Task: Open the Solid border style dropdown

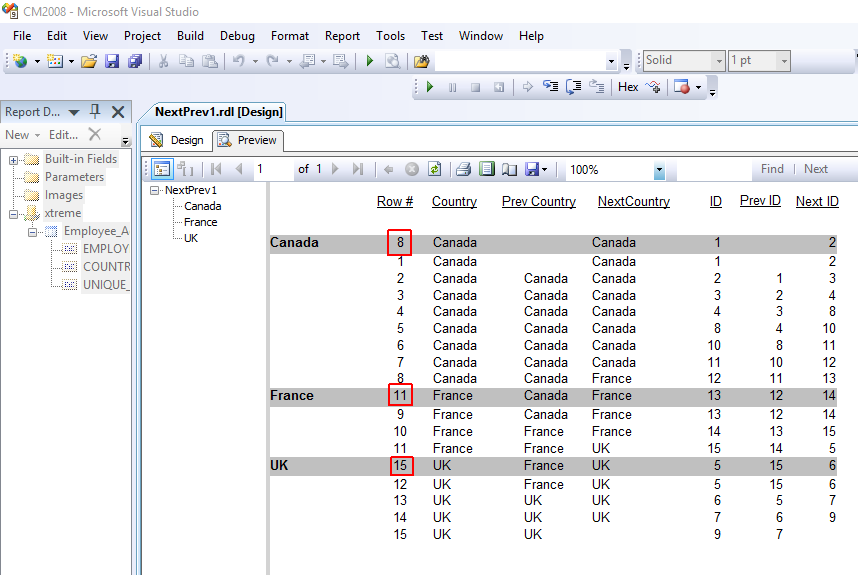Action: tap(719, 61)
